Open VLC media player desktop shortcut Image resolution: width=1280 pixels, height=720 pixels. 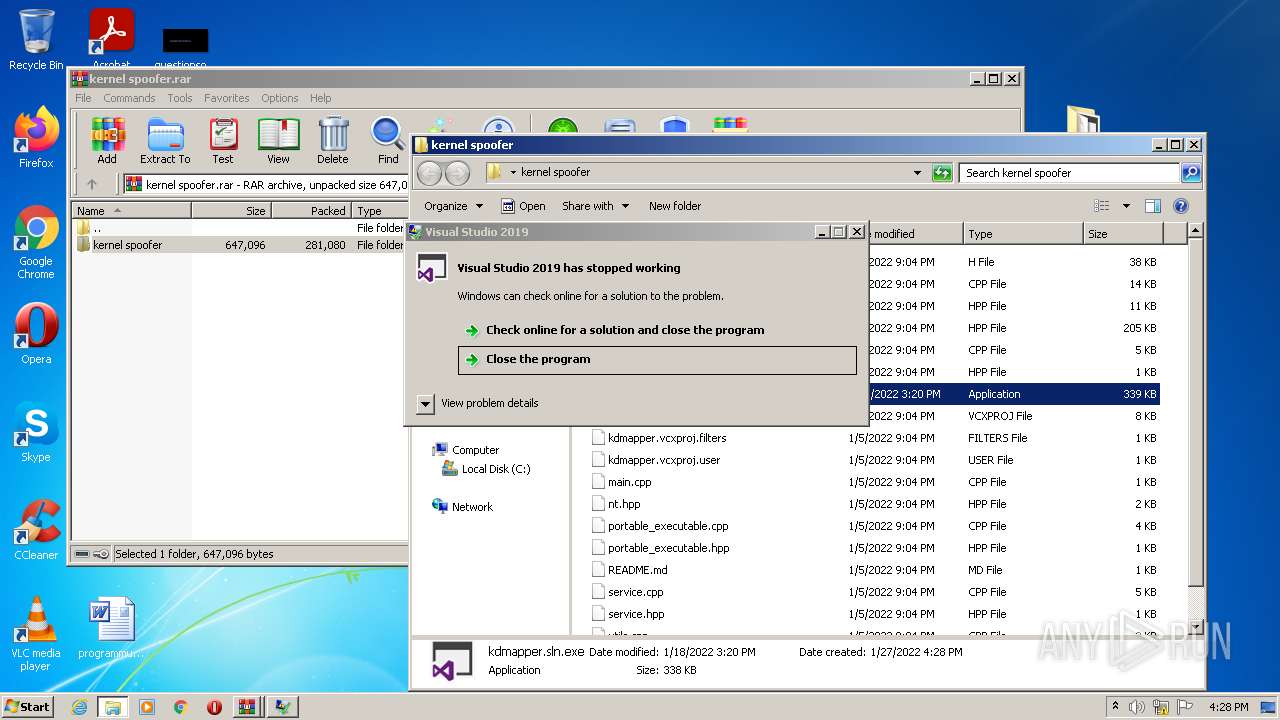[x=36, y=634]
